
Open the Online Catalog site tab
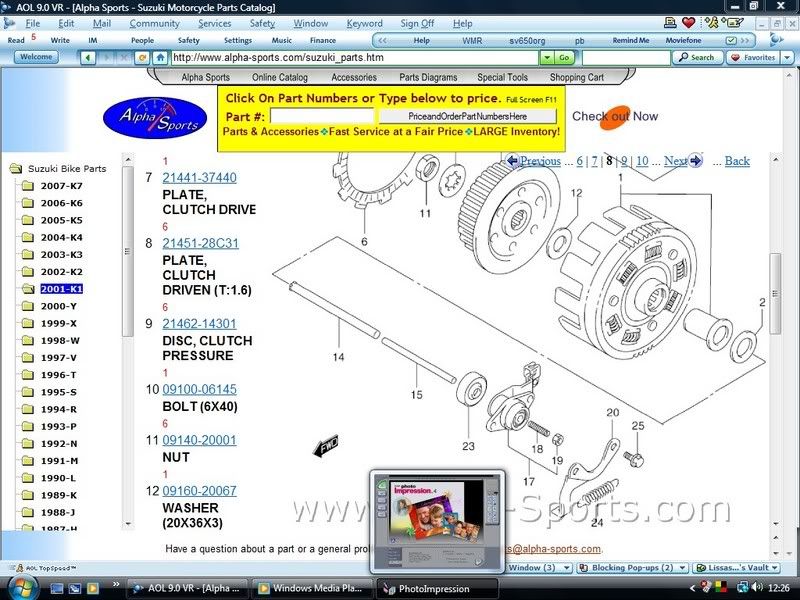click(x=280, y=77)
